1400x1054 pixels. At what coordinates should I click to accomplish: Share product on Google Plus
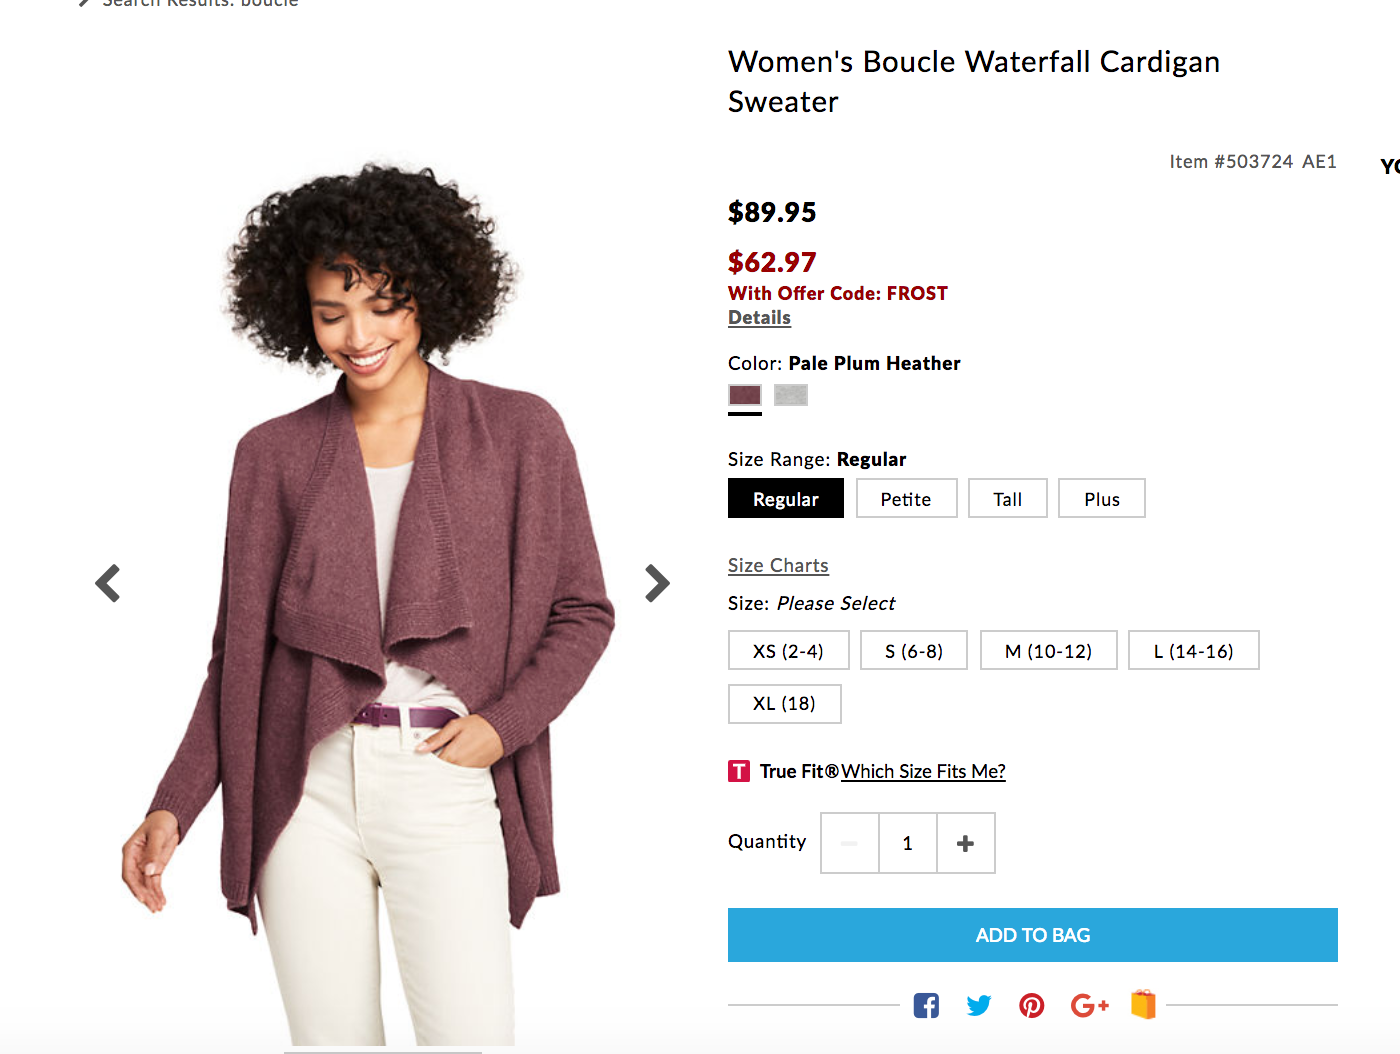click(x=1089, y=1005)
